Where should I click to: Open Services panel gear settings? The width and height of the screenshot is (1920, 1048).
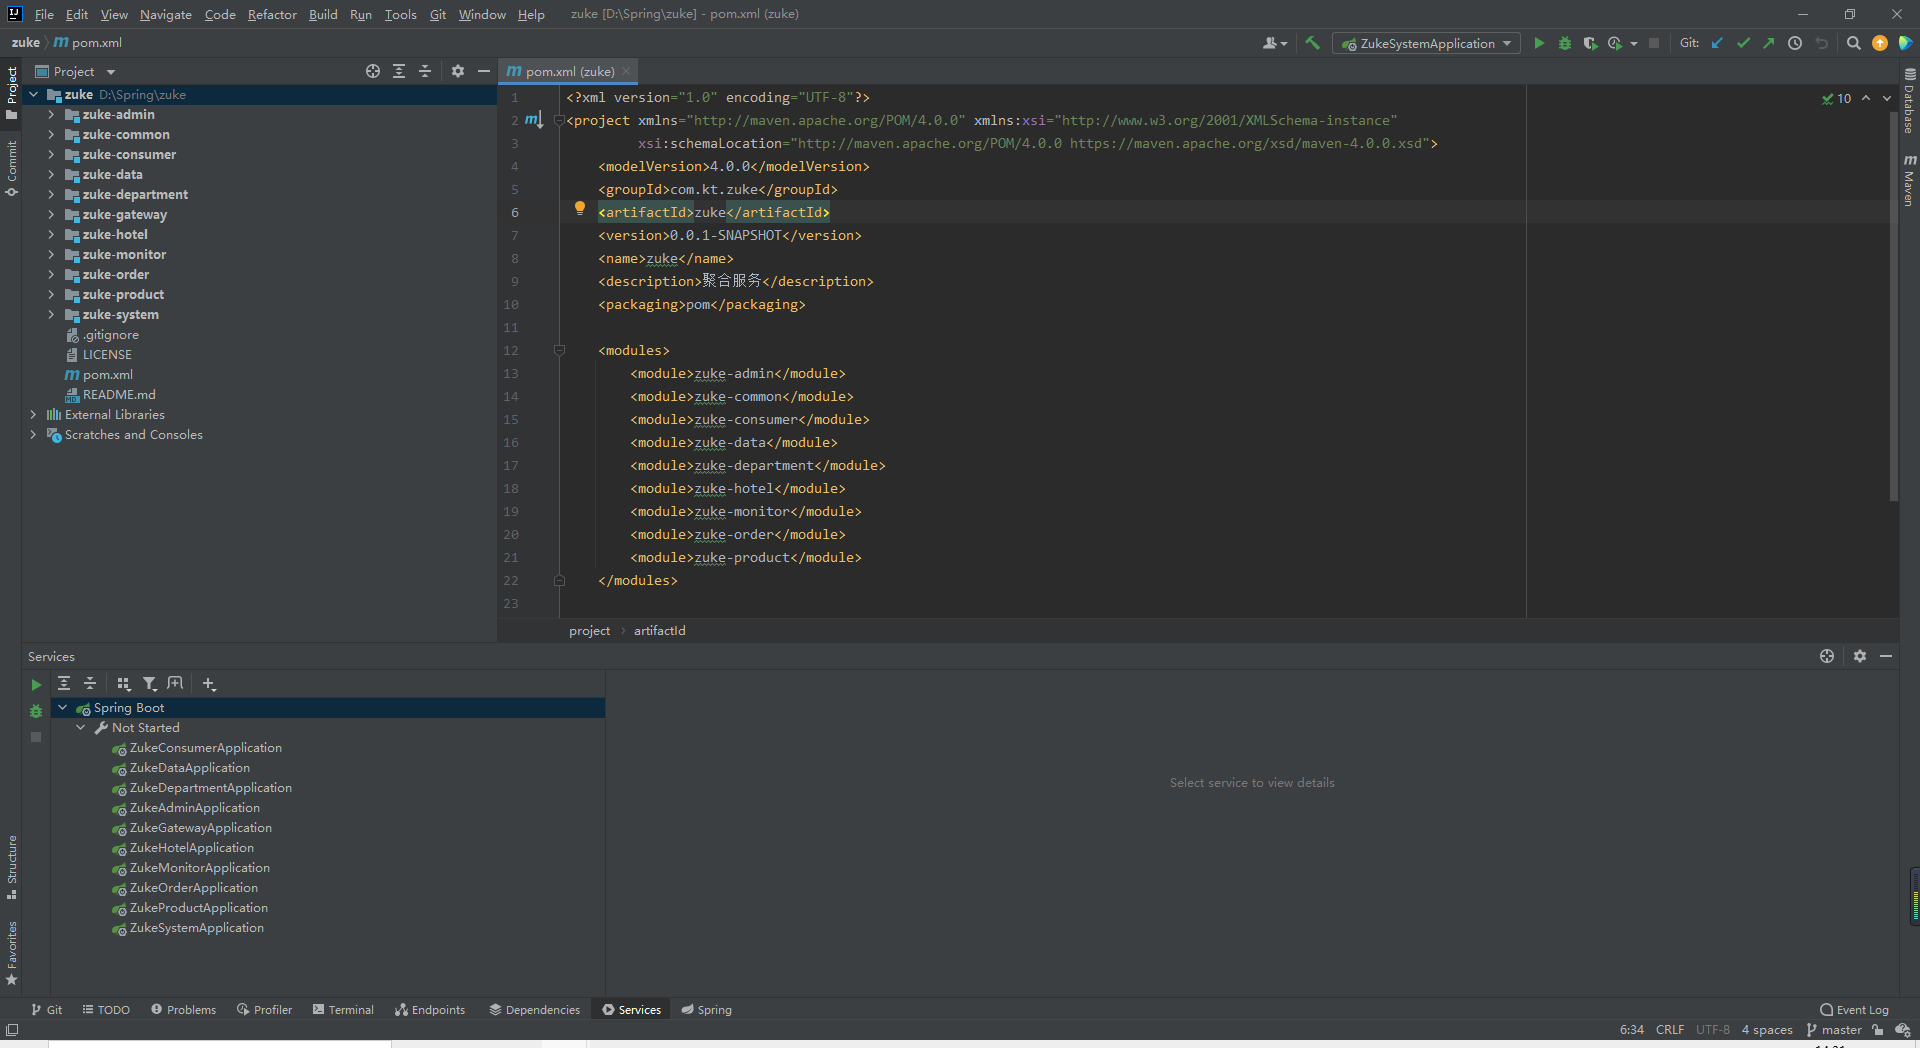coord(1860,656)
